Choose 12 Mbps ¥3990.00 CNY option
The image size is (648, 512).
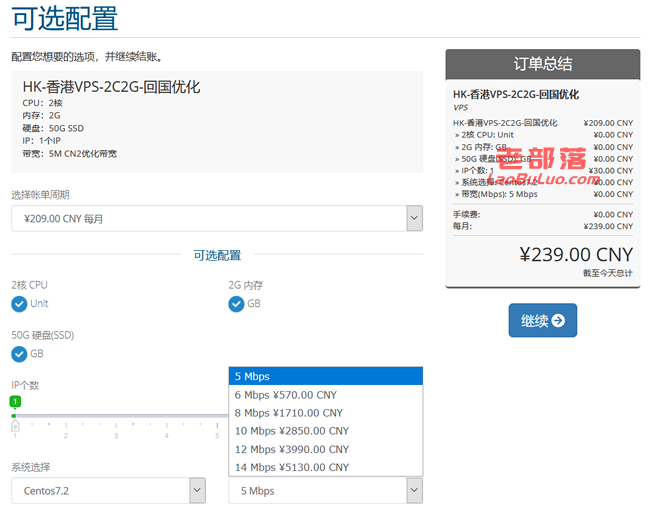click(326, 449)
